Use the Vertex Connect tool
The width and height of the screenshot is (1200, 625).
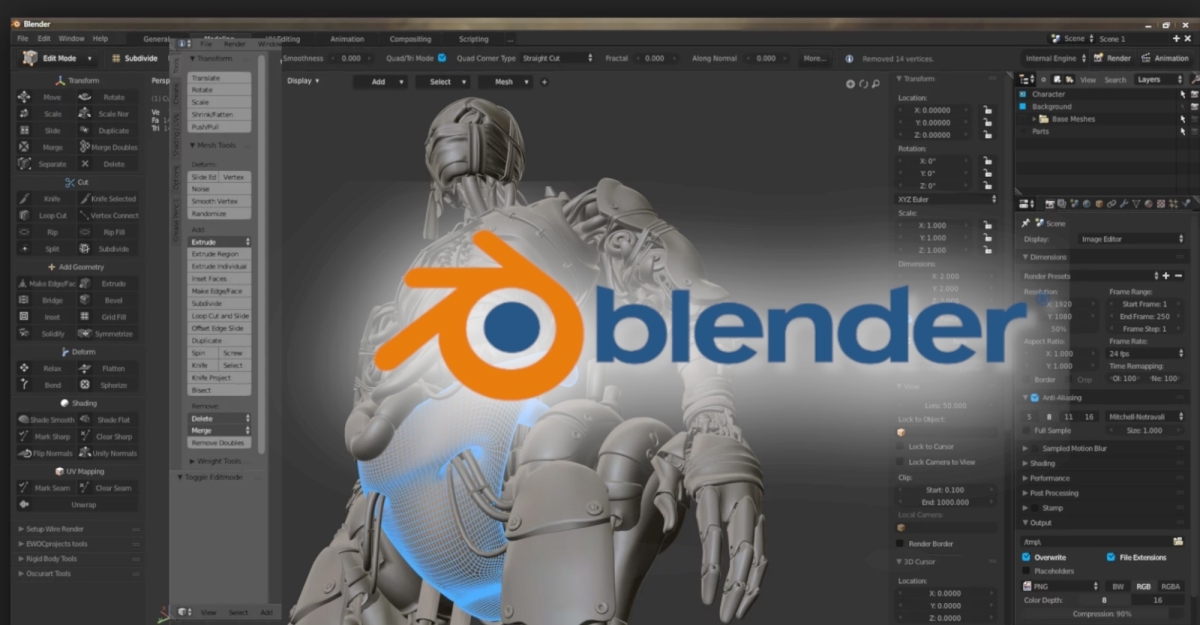(x=108, y=215)
